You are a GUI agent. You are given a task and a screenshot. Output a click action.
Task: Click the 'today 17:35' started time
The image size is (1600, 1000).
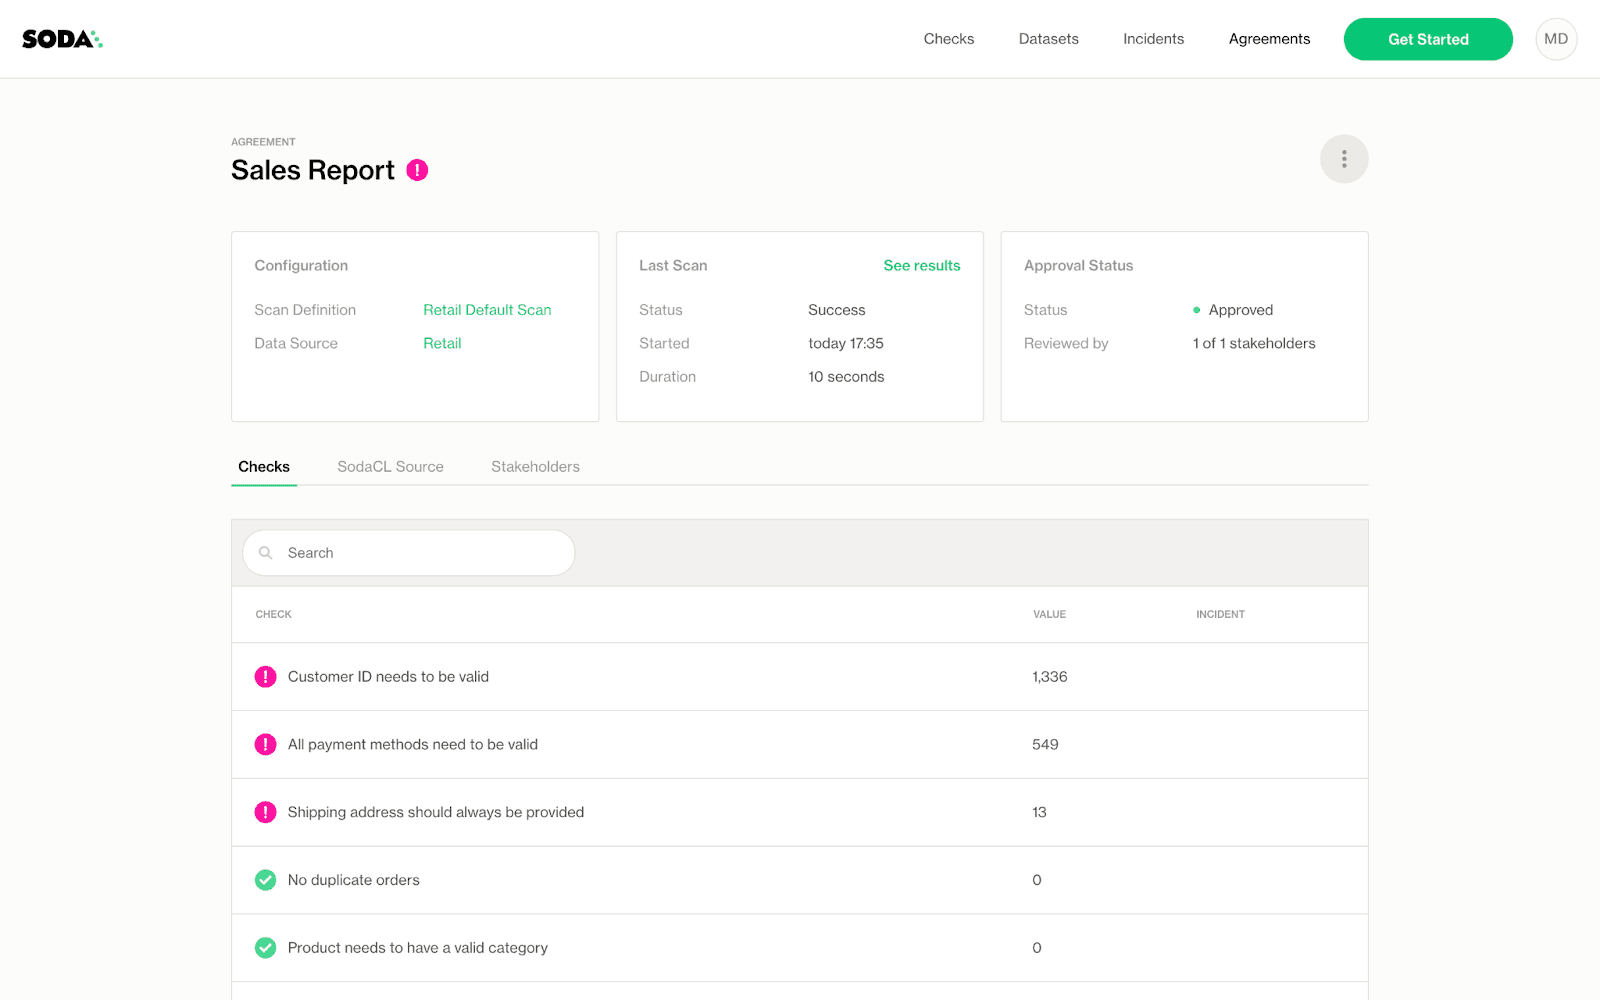click(846, 343)
